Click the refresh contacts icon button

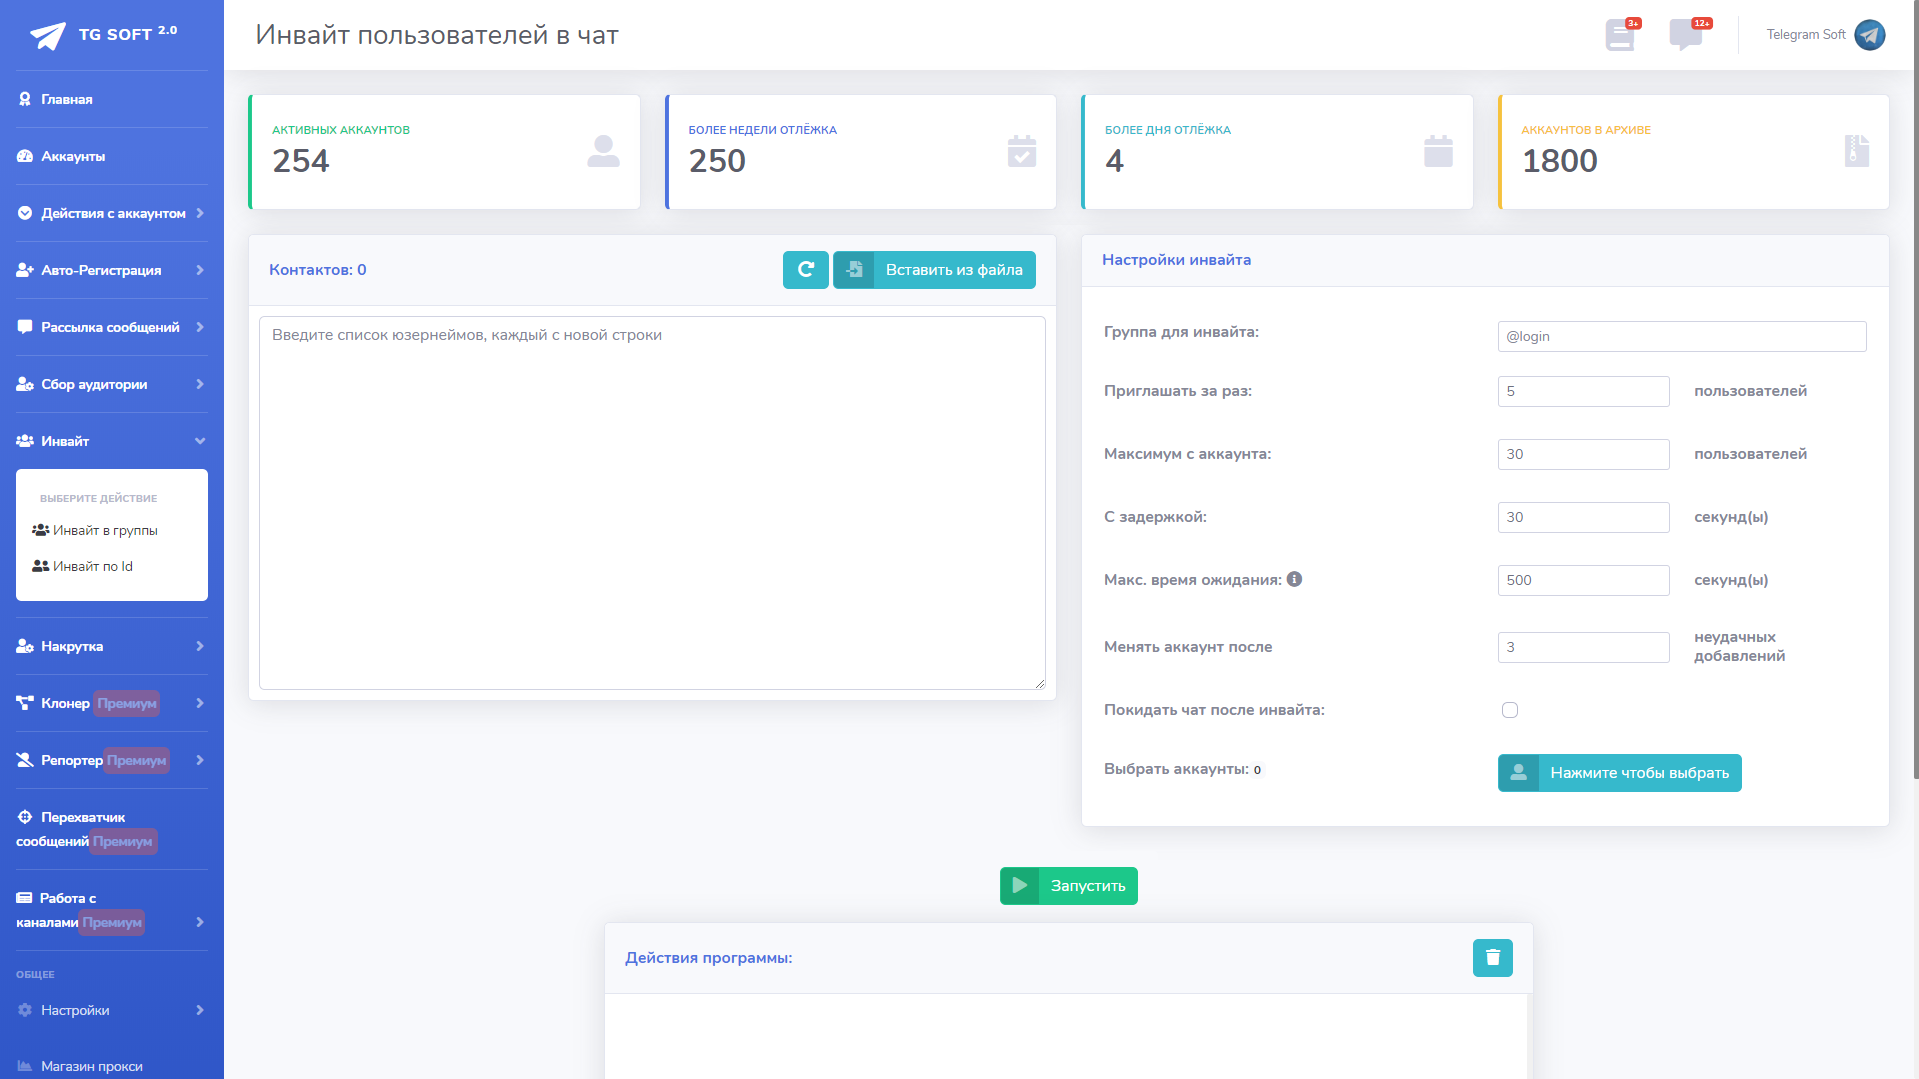click(x=805, y=270)
